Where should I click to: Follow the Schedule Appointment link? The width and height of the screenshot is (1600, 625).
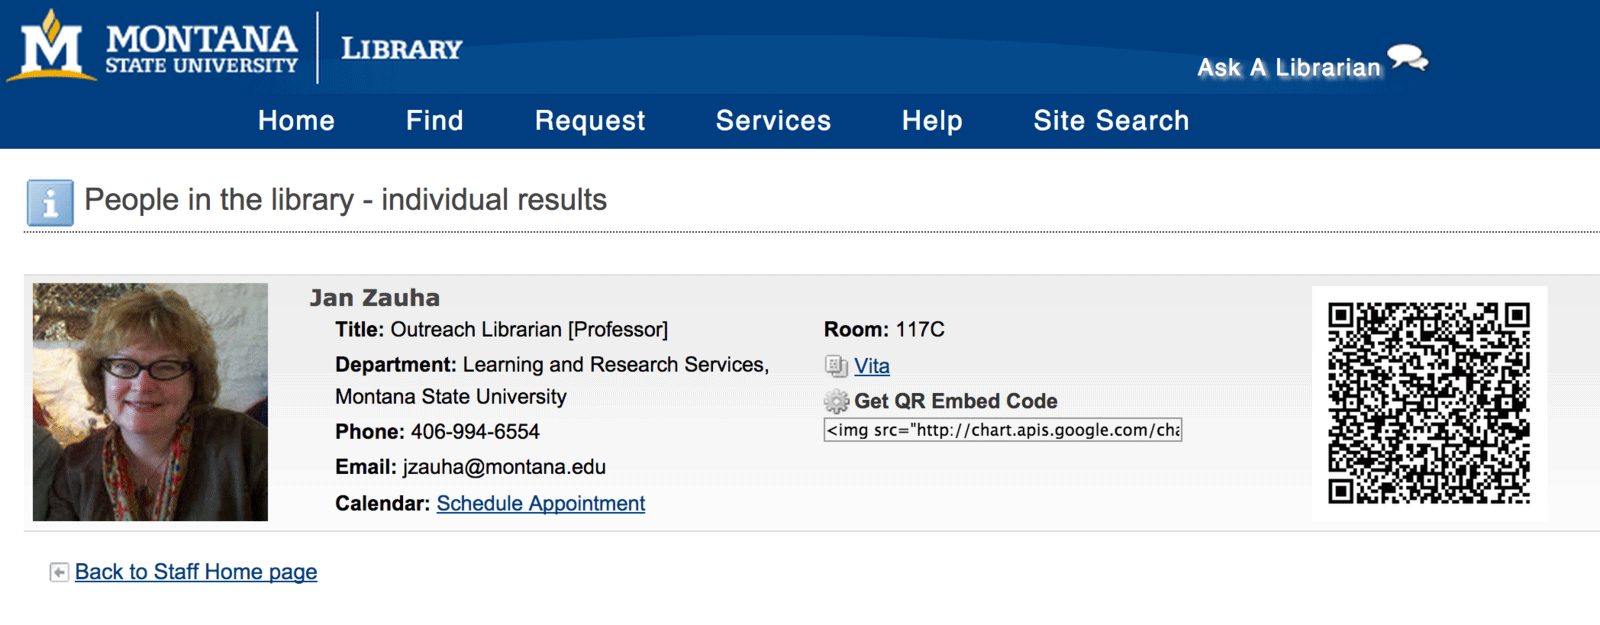pyautogui.click(x=540, y=504)
